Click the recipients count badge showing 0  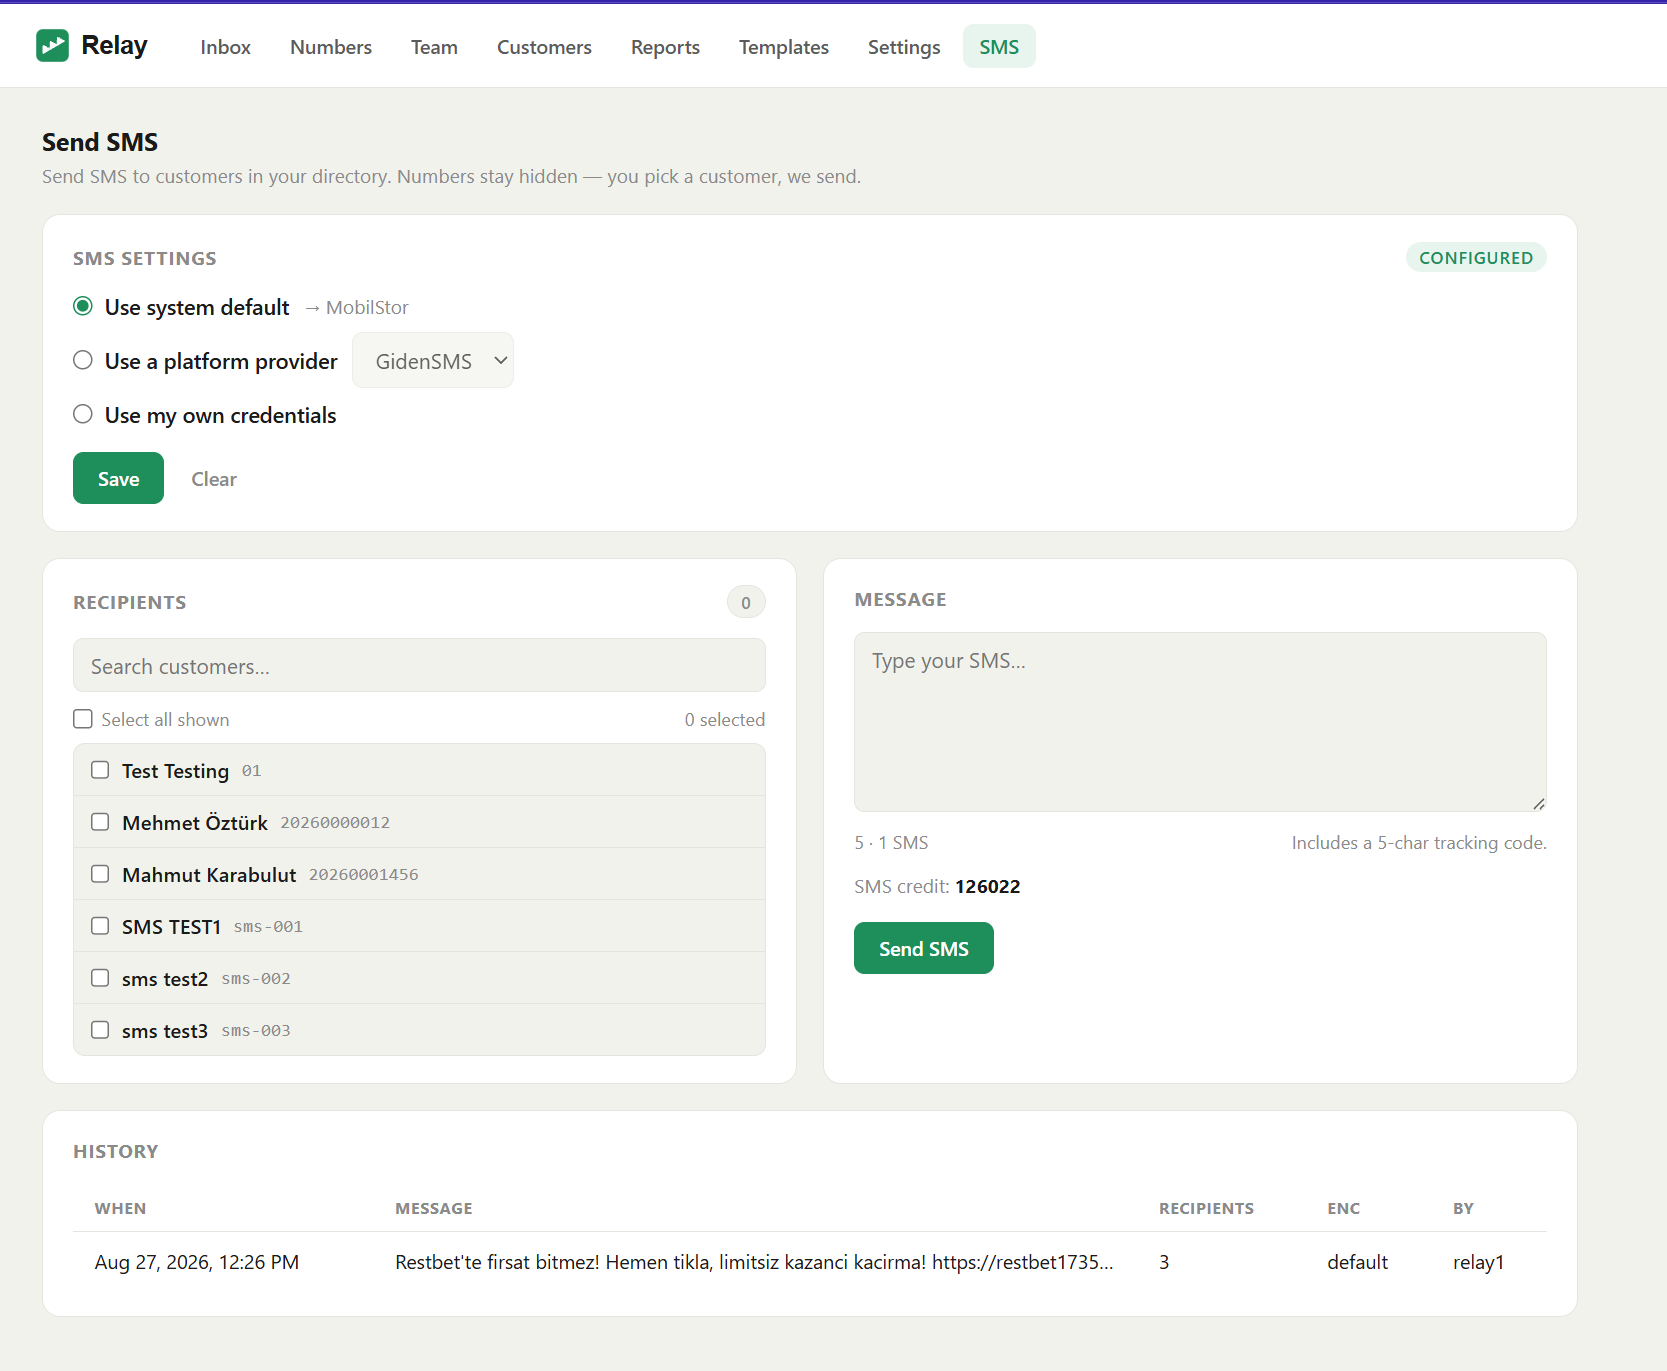[x=746, y=602]
